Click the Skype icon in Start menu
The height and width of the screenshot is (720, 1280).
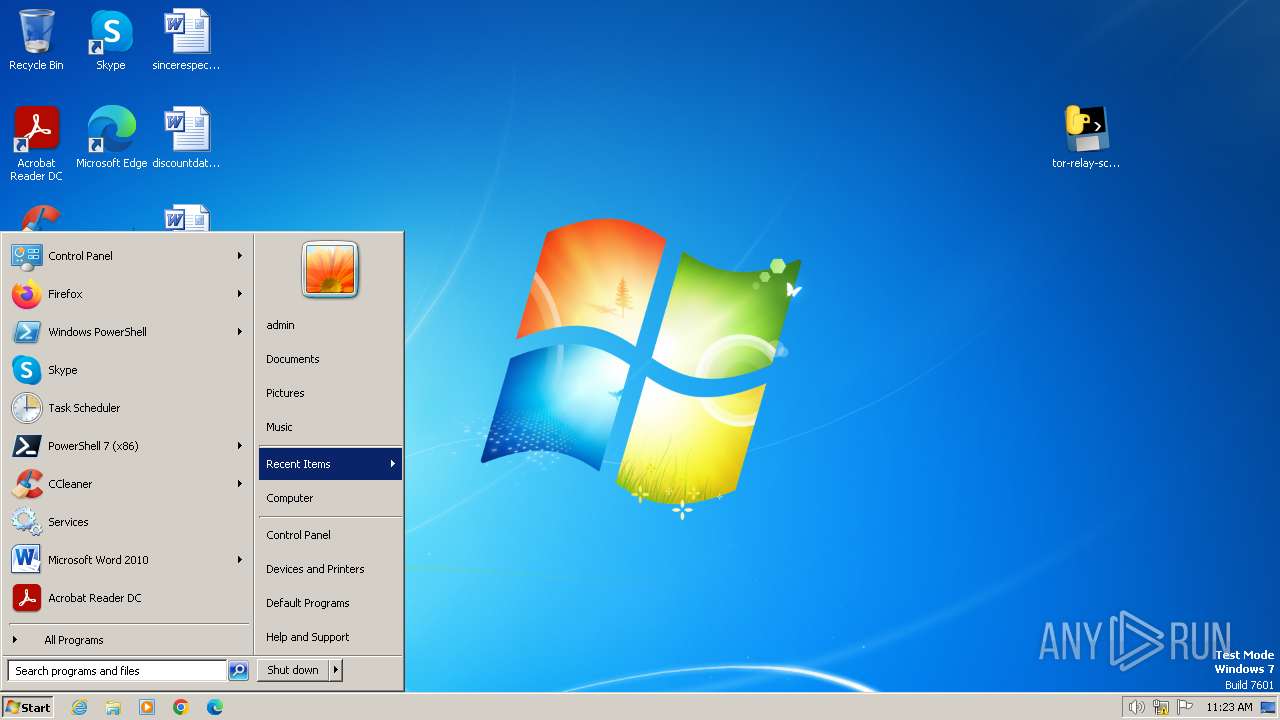26,370
